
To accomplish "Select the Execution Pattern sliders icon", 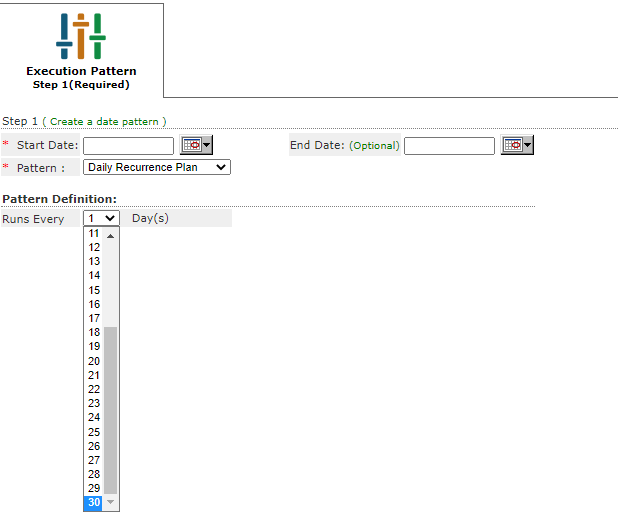I will pos(81,36).
